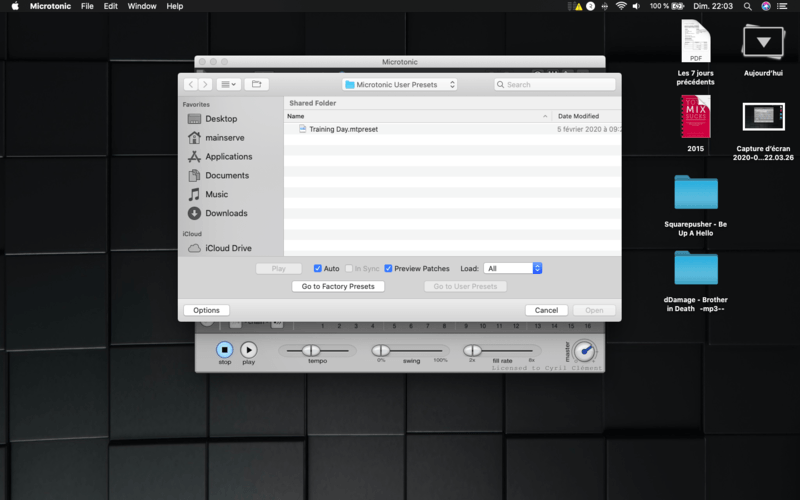
Task: Open the Edit menu
Action: coord(110,6)
